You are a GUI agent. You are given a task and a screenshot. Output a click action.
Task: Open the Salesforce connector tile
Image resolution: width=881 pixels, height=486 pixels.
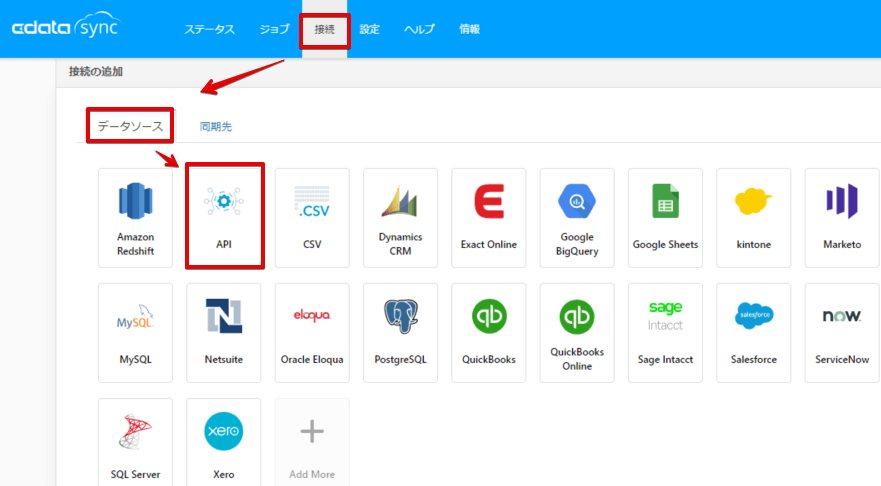[753, 333]
